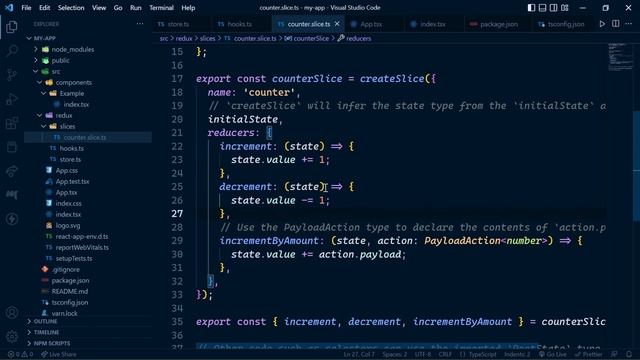Open the Terminal menu
This screenshot has height=360, width=640.
161,8
